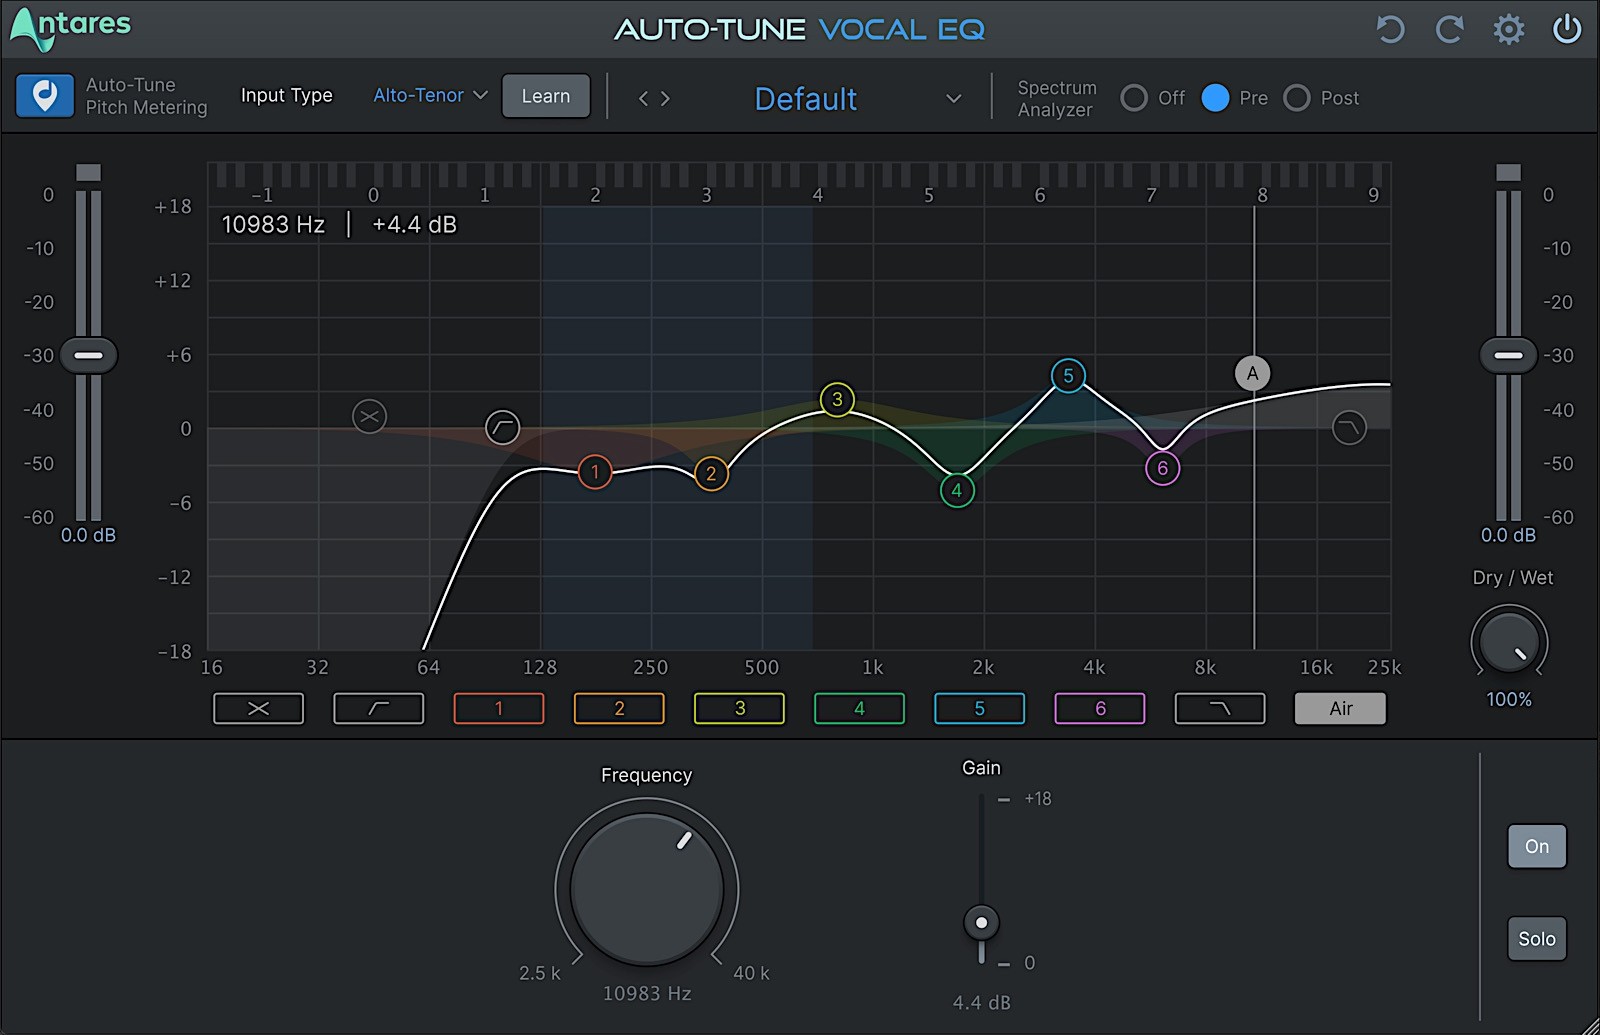Click the Frequency knob

[x=647, y=889]
